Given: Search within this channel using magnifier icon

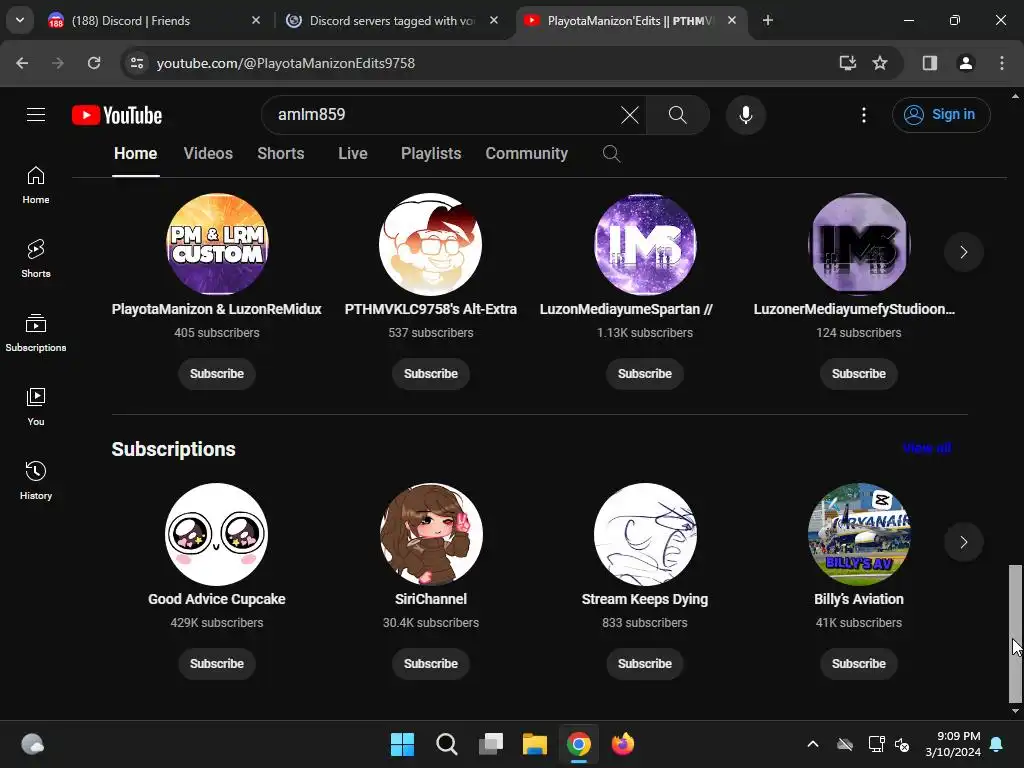Looking at the screenshot, I should [x=611, y=153].
